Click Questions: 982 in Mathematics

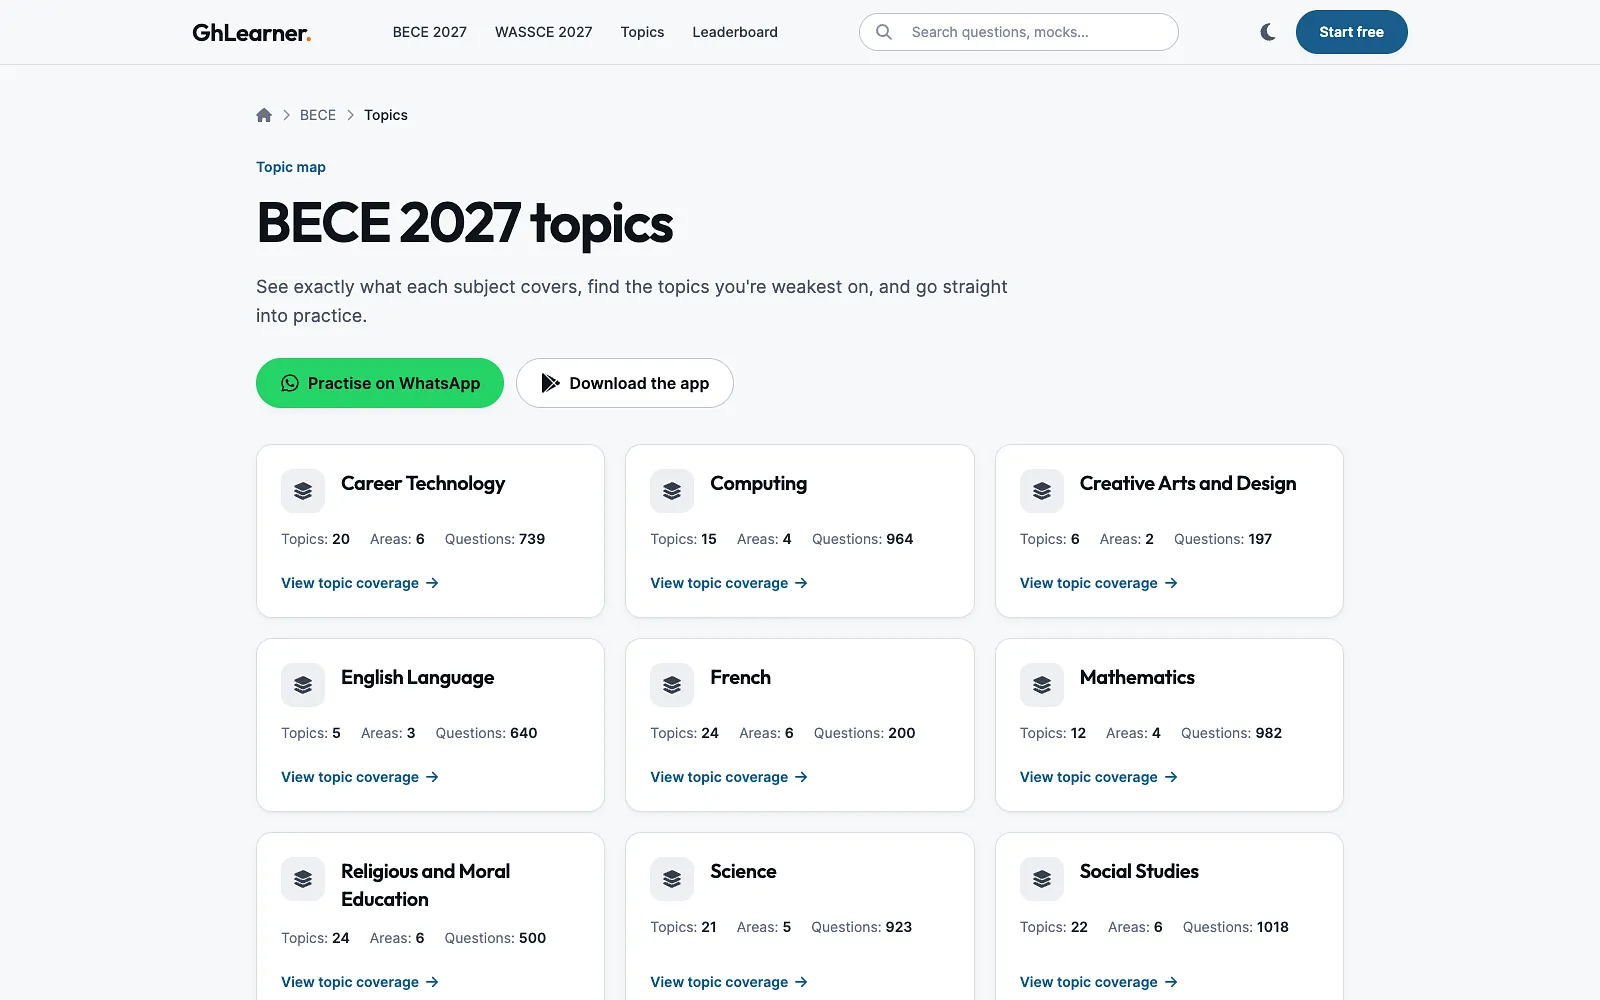(x=1231, y=733)
